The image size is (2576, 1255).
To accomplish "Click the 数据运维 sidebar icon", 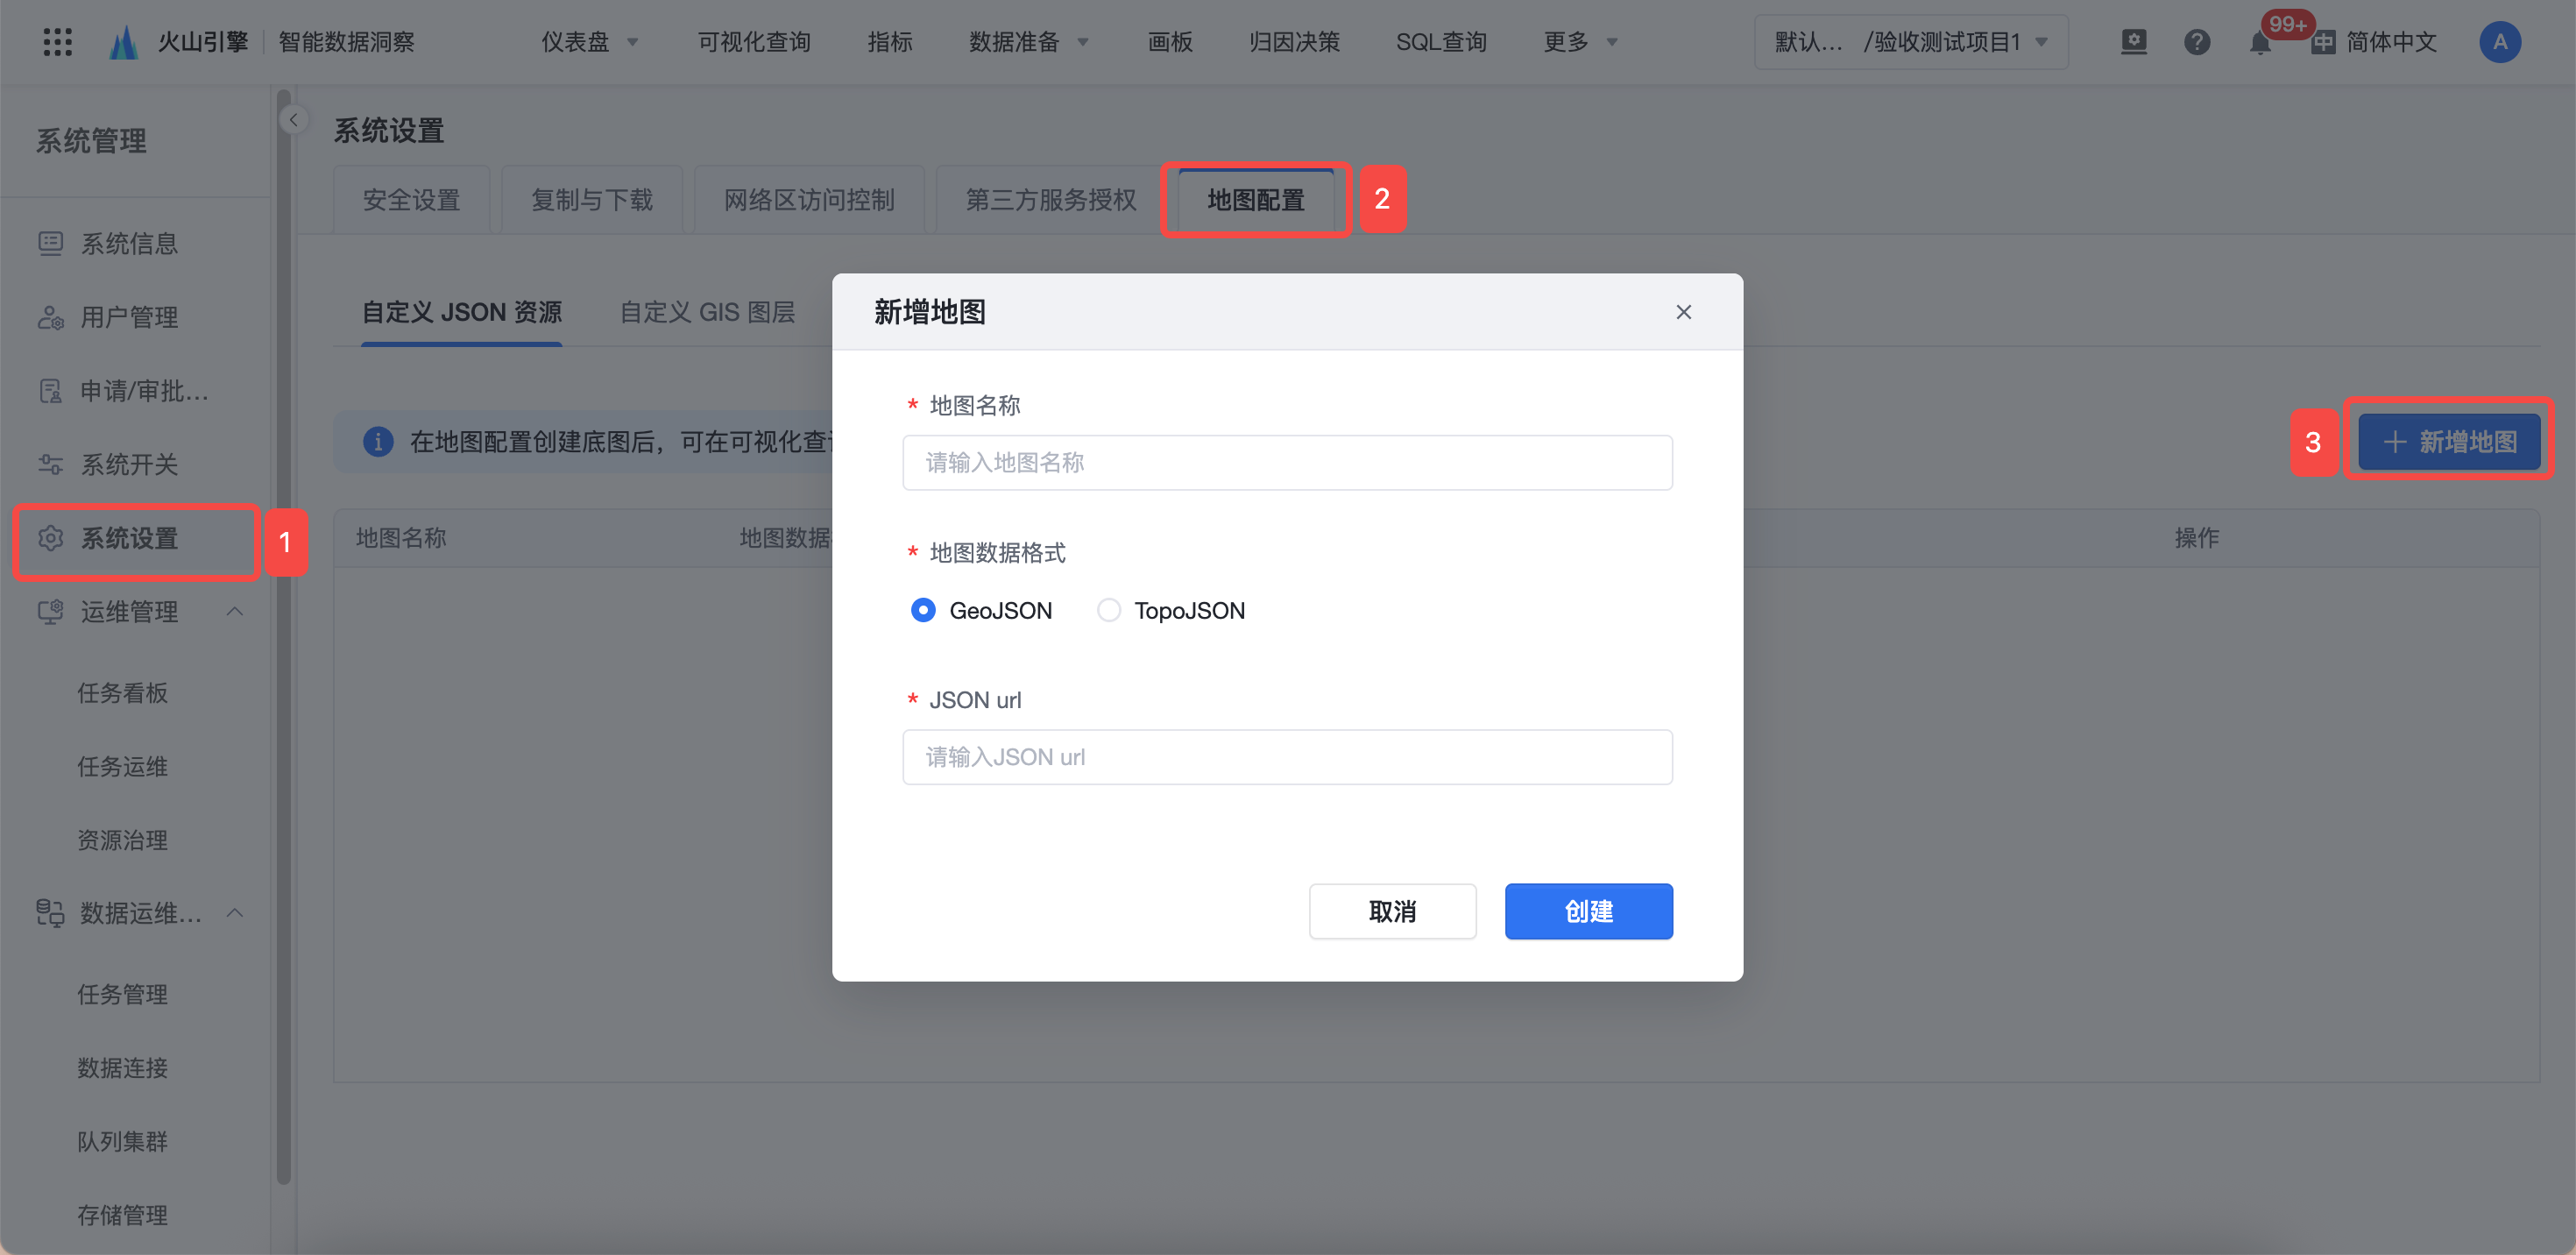I will pos(50,913).
